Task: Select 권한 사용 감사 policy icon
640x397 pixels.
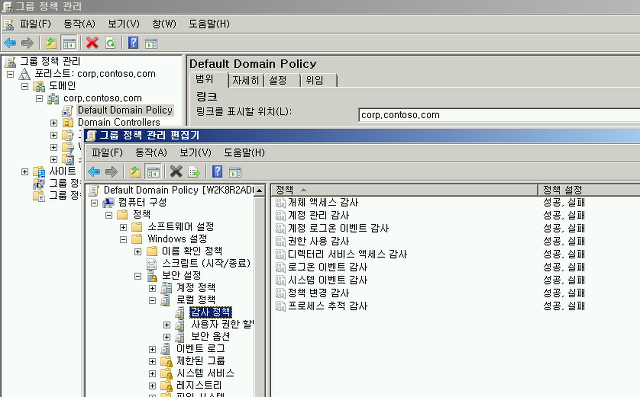Action: 280,241
